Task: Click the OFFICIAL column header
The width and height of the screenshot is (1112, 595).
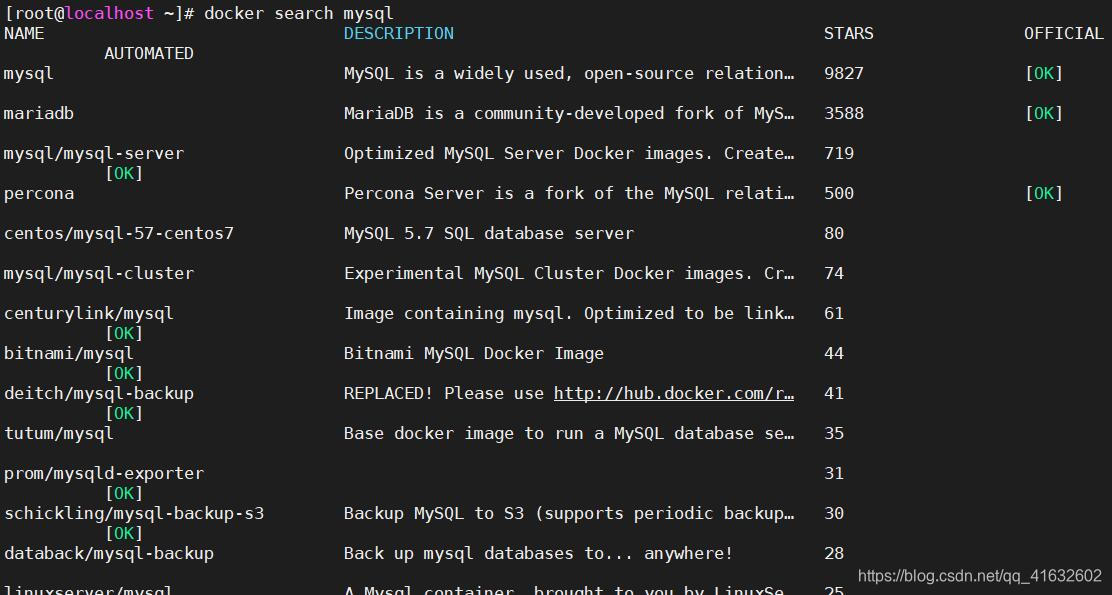Action: tap(1064, 33)
